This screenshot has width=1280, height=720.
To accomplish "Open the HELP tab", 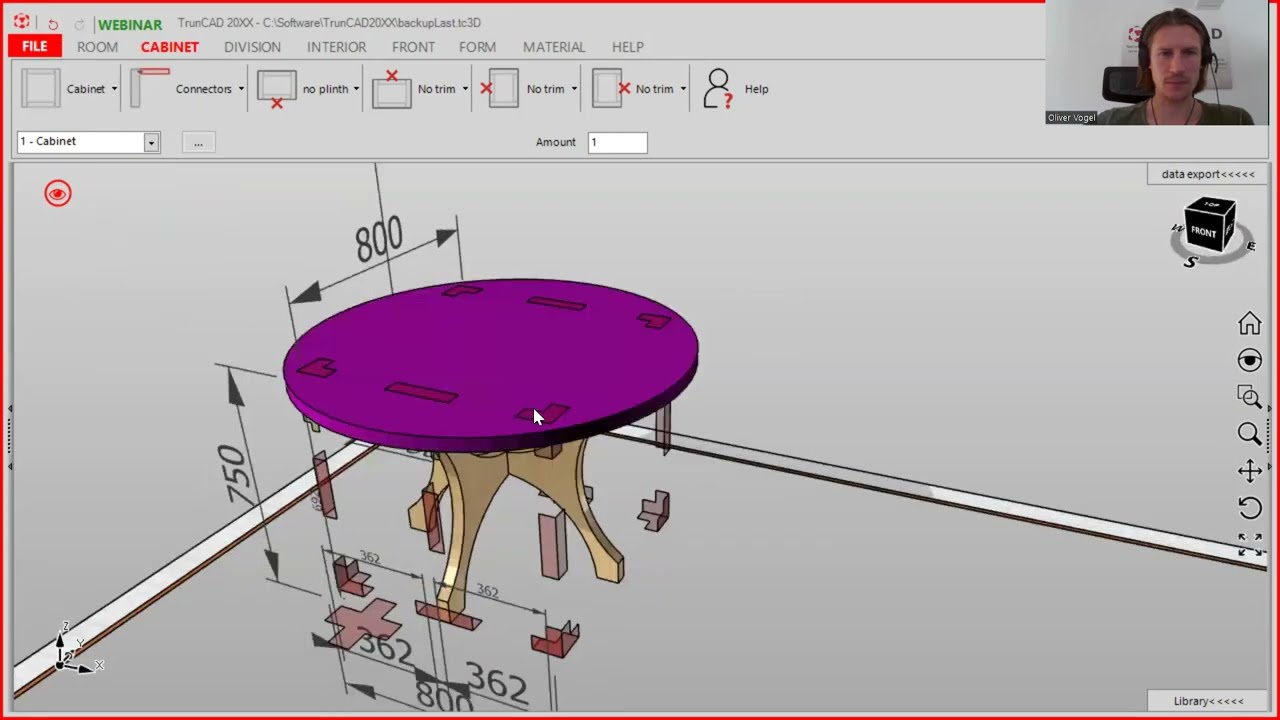I will pyautogui.click(x=628, y=47).
